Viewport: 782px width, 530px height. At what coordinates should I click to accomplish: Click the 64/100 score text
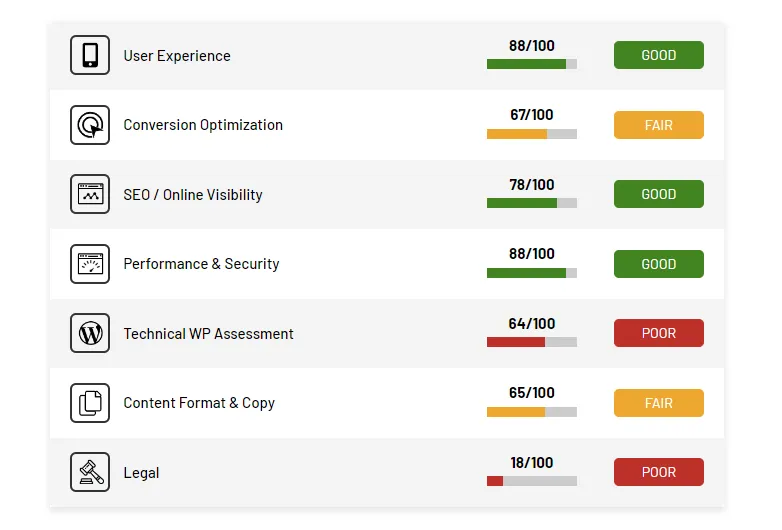[x=532, y=324]
